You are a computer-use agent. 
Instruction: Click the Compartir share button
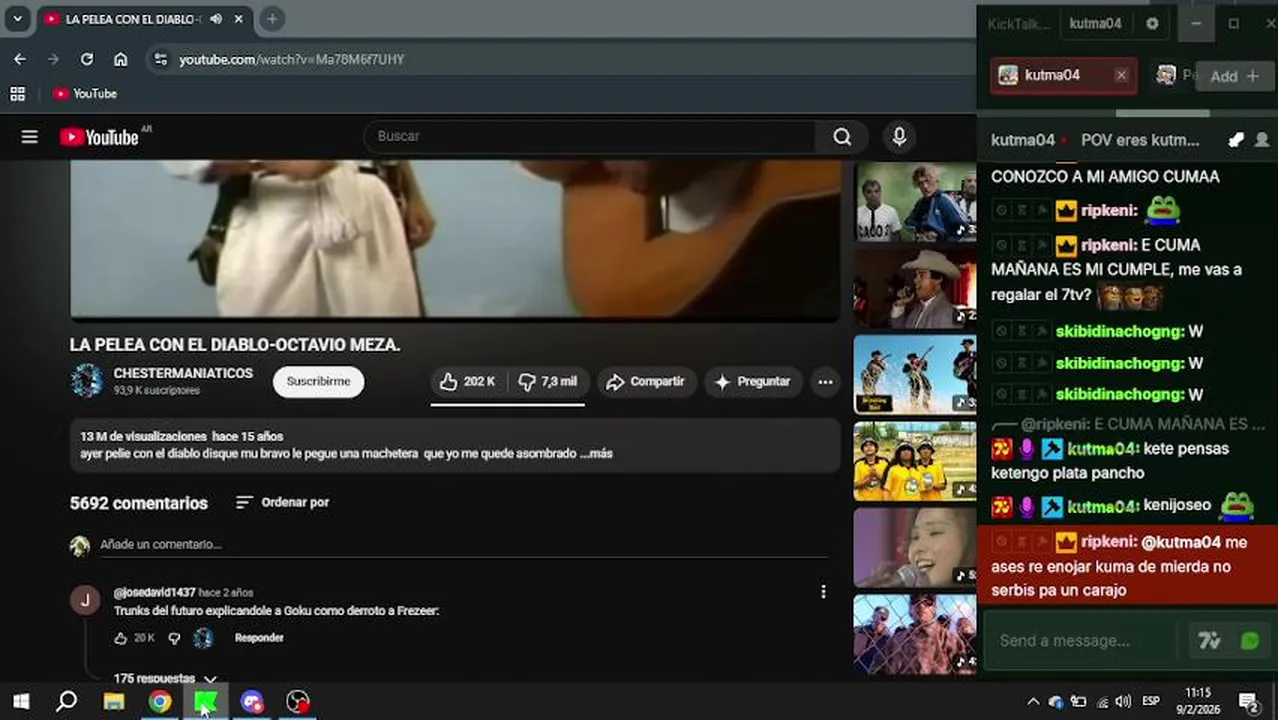pos(646,382)
